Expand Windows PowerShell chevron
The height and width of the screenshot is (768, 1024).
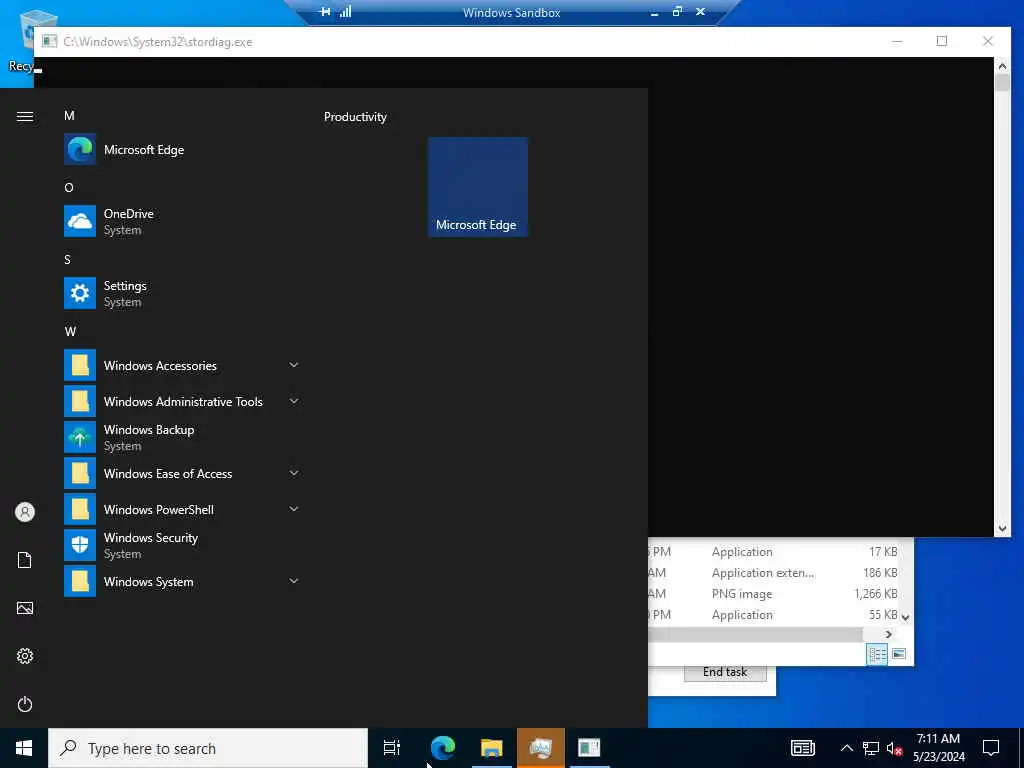click(x=294, y=509)
